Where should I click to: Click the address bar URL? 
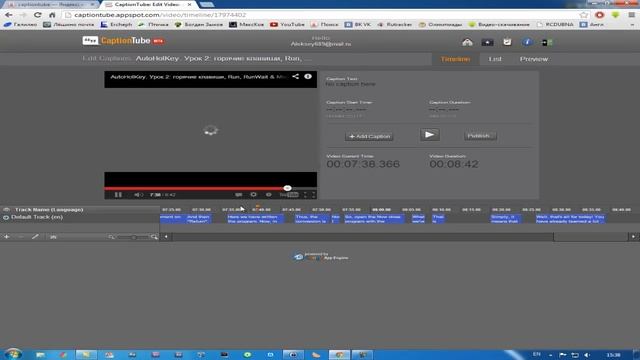[160, 15]
